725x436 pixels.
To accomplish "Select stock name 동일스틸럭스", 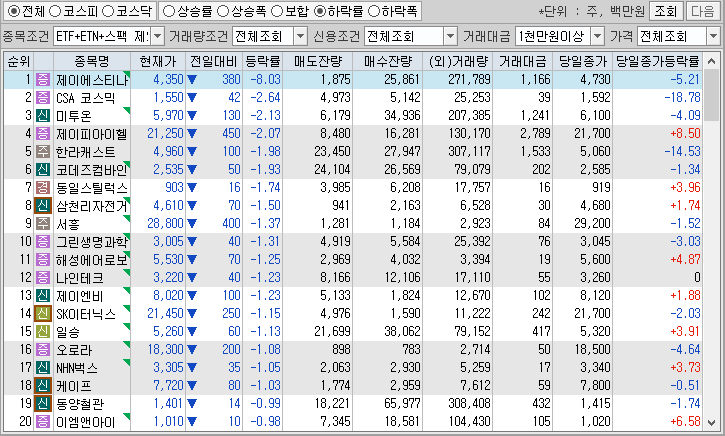I will coord(92,188).
